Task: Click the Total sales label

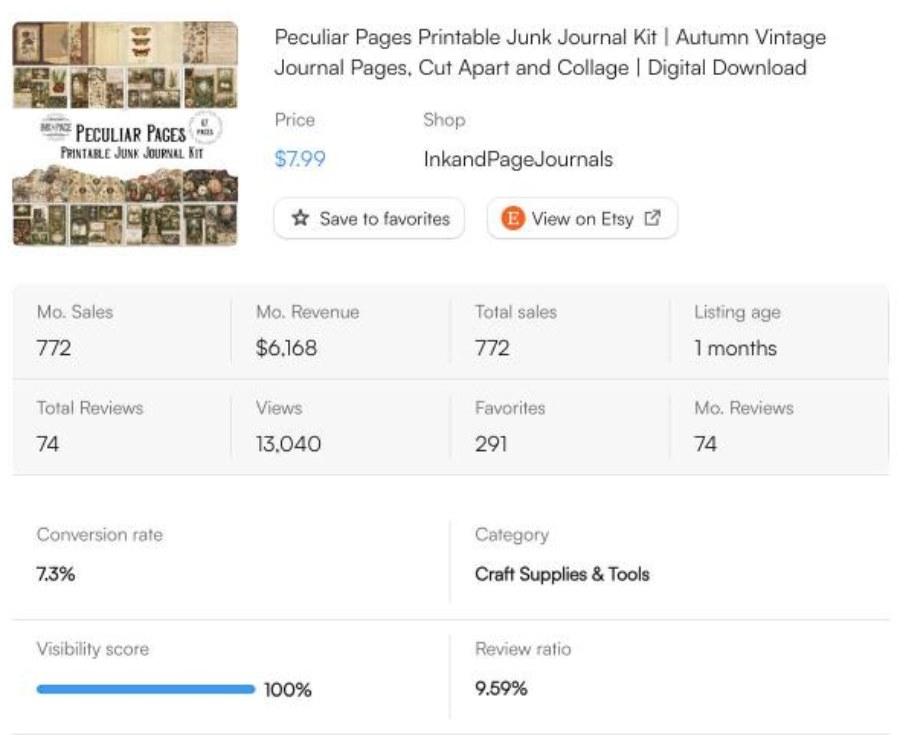Action: click(x=515, y=312)
